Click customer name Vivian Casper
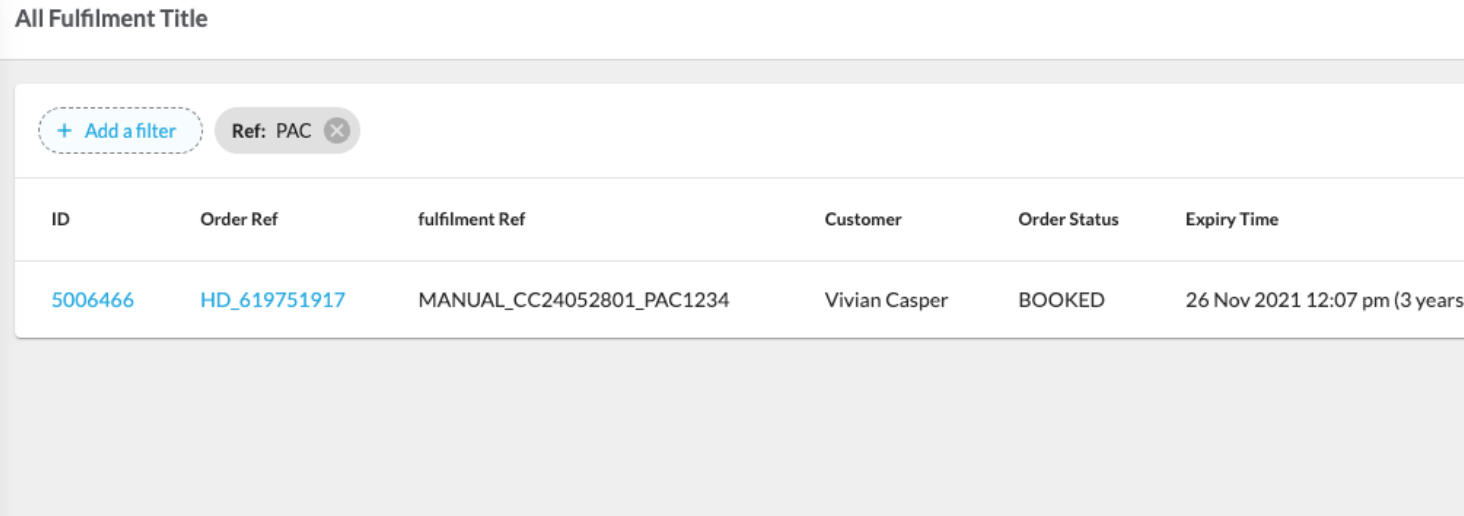 pos(887,300)
